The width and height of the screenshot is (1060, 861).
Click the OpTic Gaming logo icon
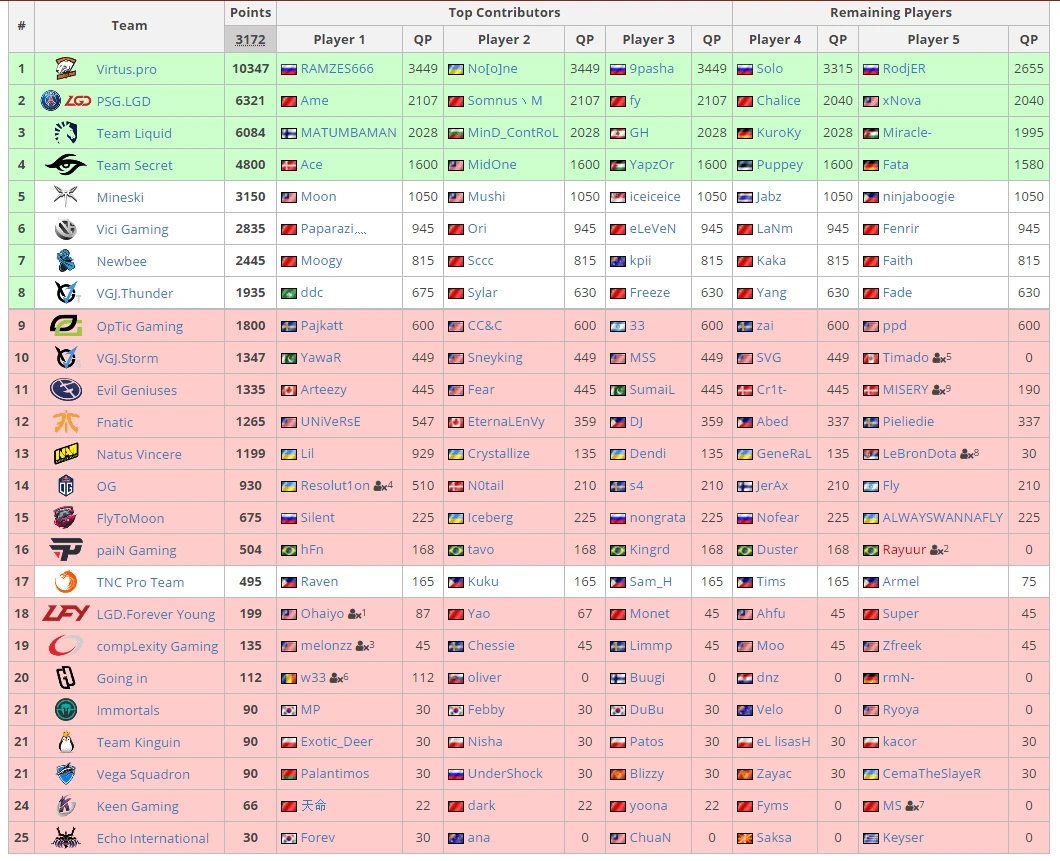pyautogui.click(x=66, y=326)
